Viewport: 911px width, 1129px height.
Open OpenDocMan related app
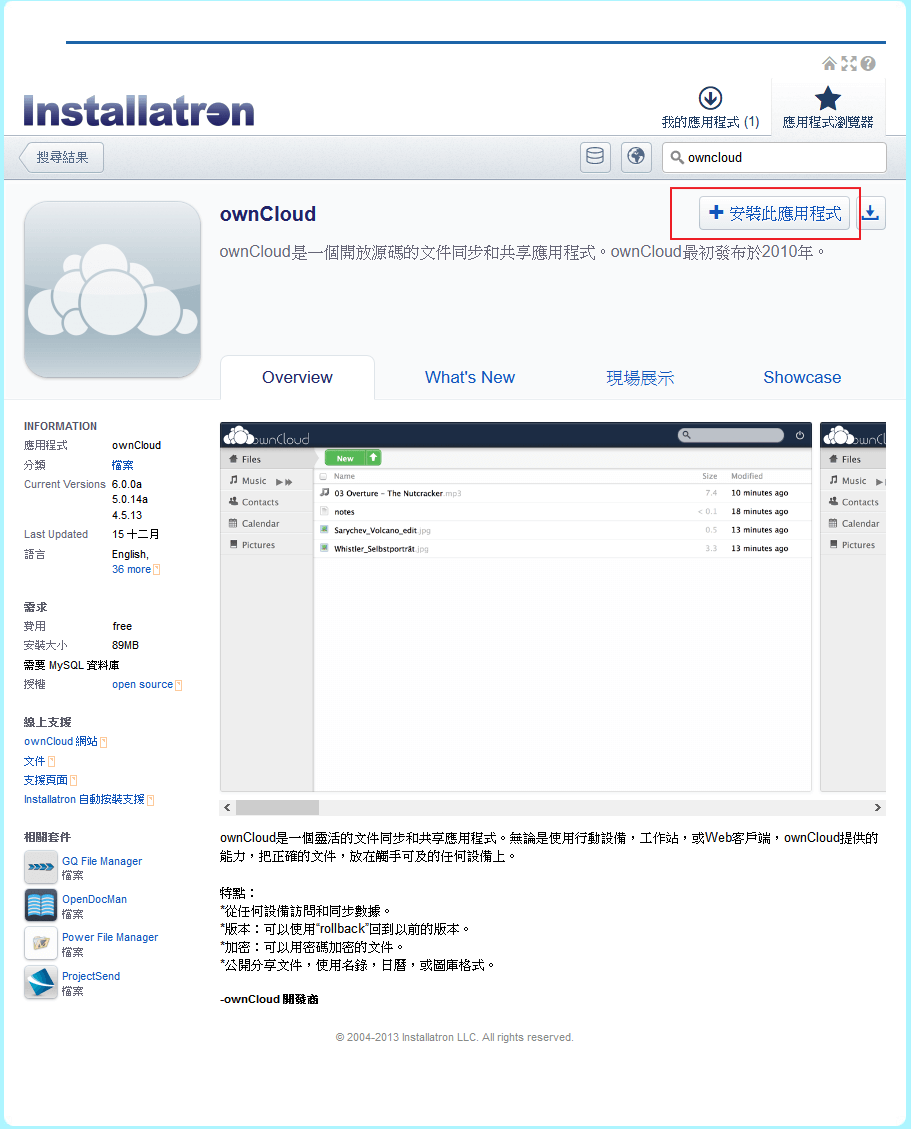pos(94,899)
